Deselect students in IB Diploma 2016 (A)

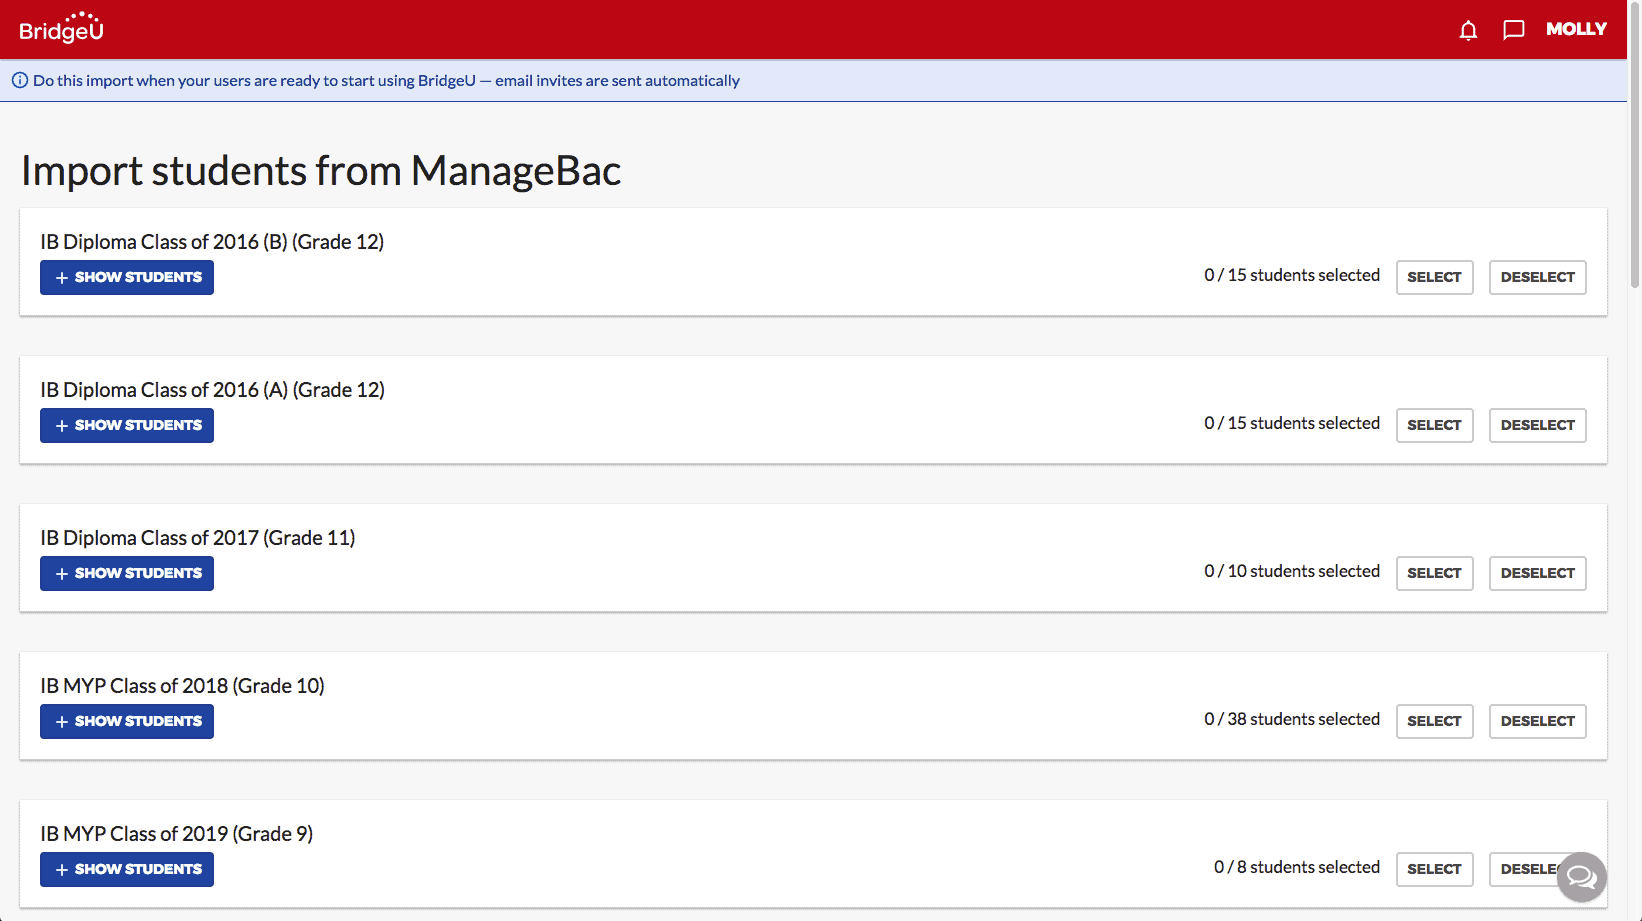[1537, 425]
